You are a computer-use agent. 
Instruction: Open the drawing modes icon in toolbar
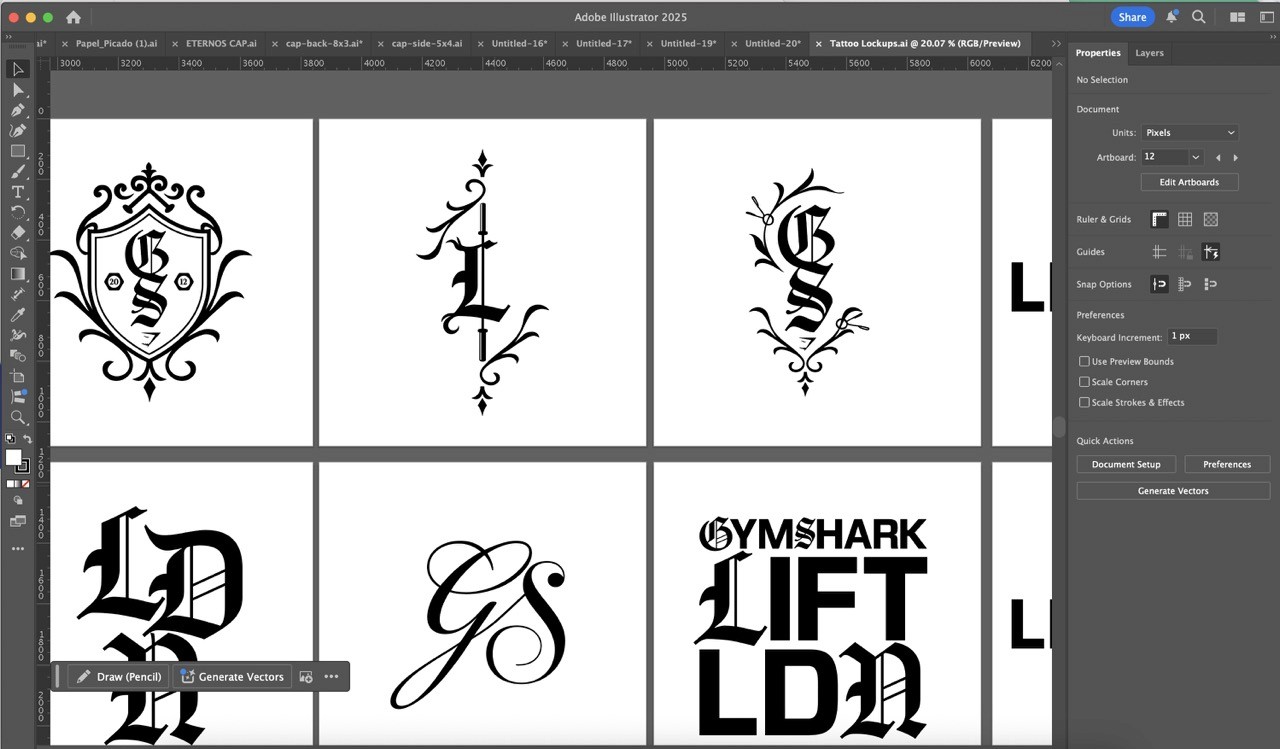click(18, 500)
